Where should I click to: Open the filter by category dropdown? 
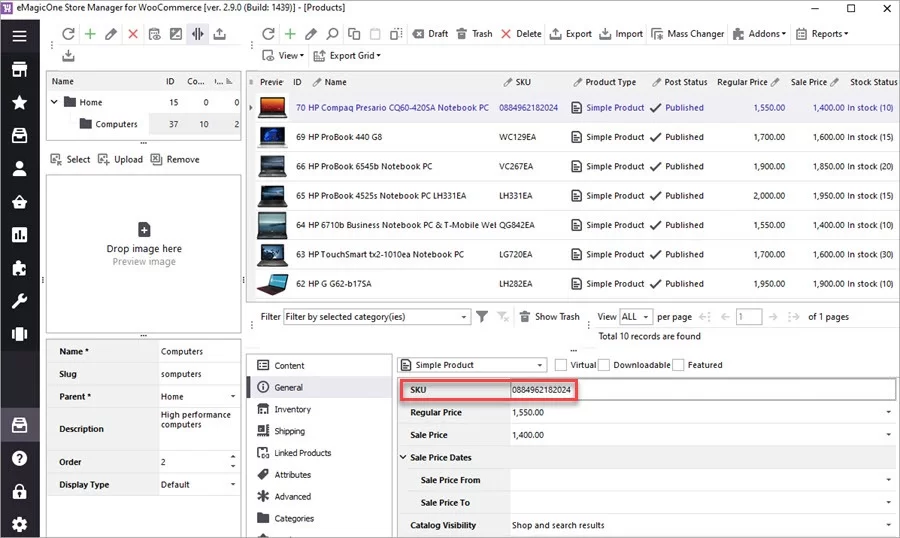click(464, 317)
